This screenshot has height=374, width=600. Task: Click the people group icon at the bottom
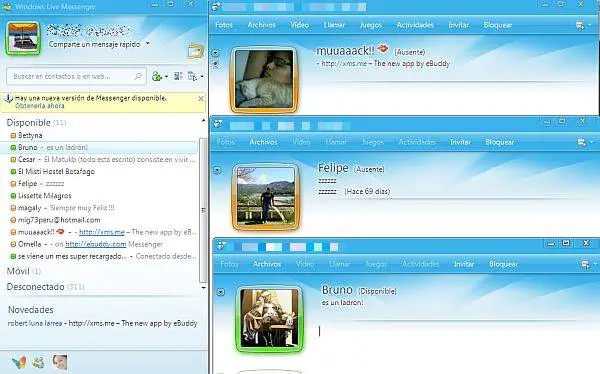click(38, 362)
